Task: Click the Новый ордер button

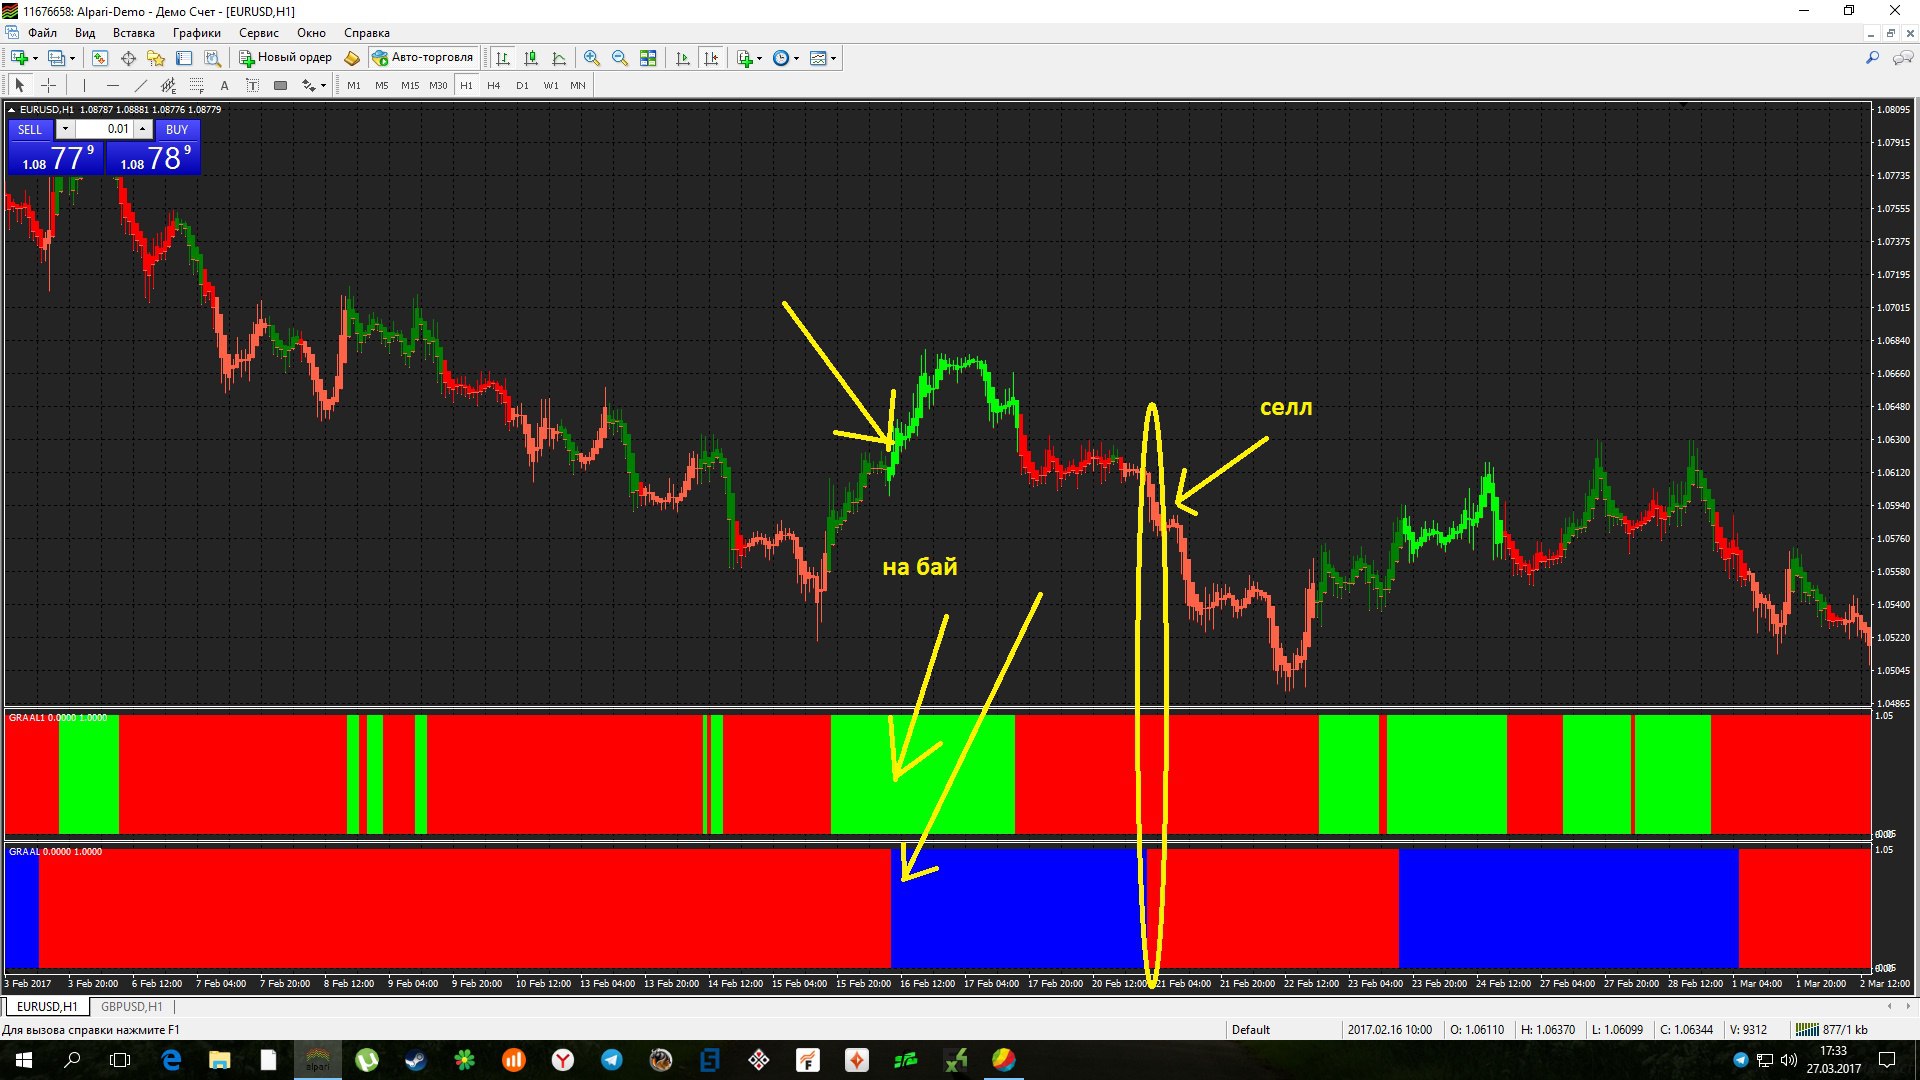Action: coord(285,58)
